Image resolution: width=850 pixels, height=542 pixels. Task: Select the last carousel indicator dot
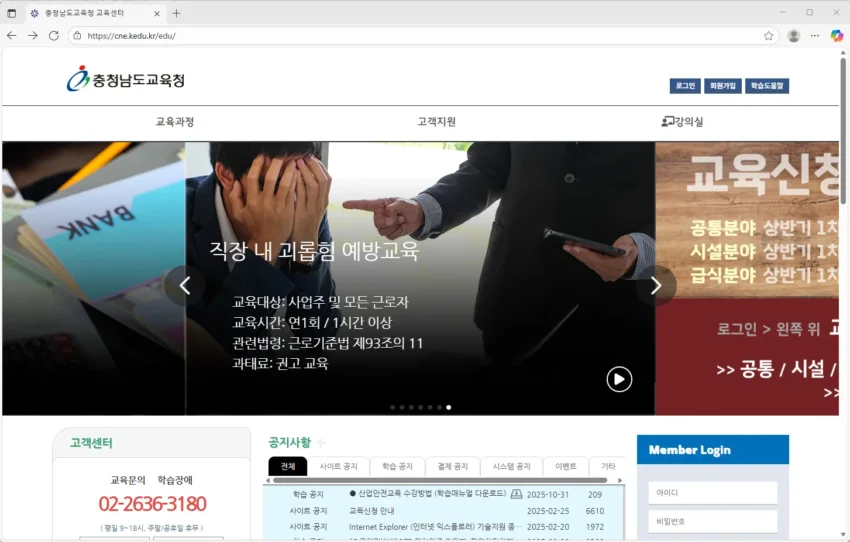click(x=448, y=407)
